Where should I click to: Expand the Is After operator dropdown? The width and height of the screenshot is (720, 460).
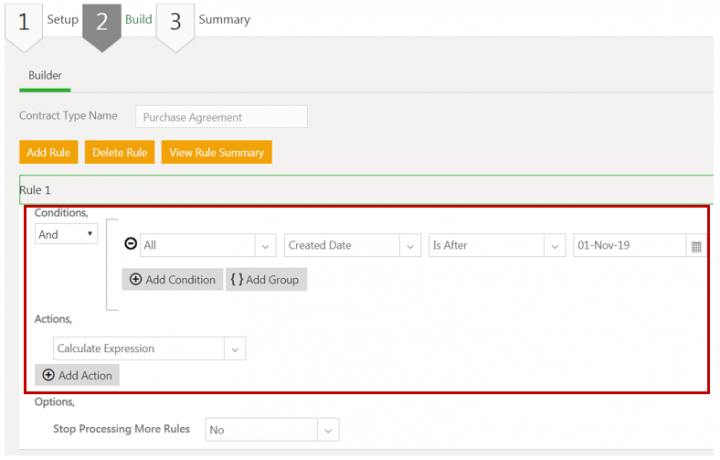pos(497,245)
